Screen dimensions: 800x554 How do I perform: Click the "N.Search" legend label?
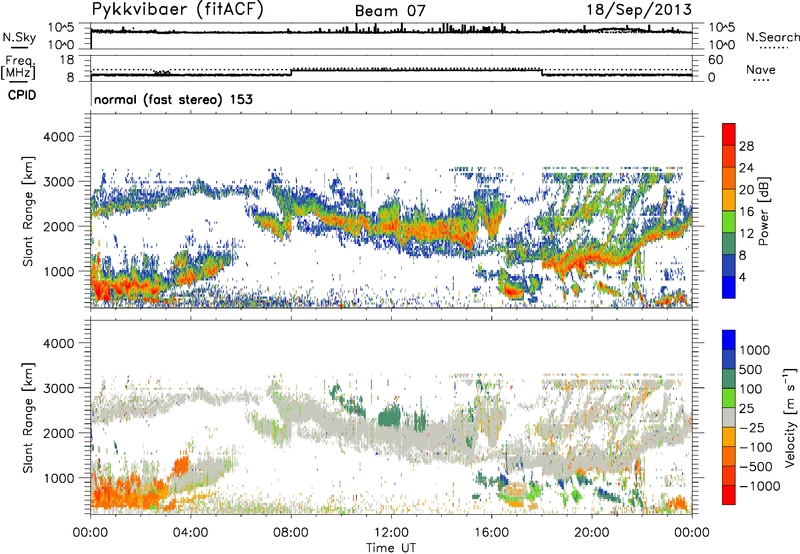[x=772, y=37]
